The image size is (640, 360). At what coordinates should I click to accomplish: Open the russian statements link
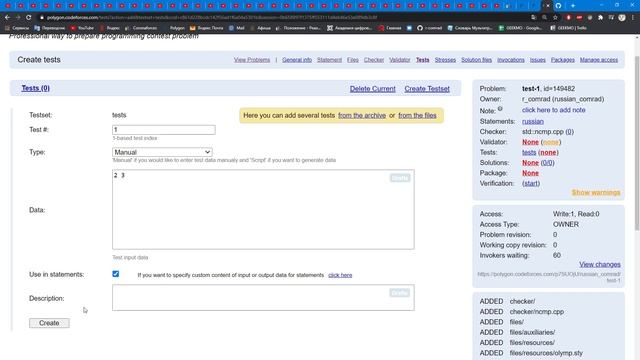tap(533, 122)
